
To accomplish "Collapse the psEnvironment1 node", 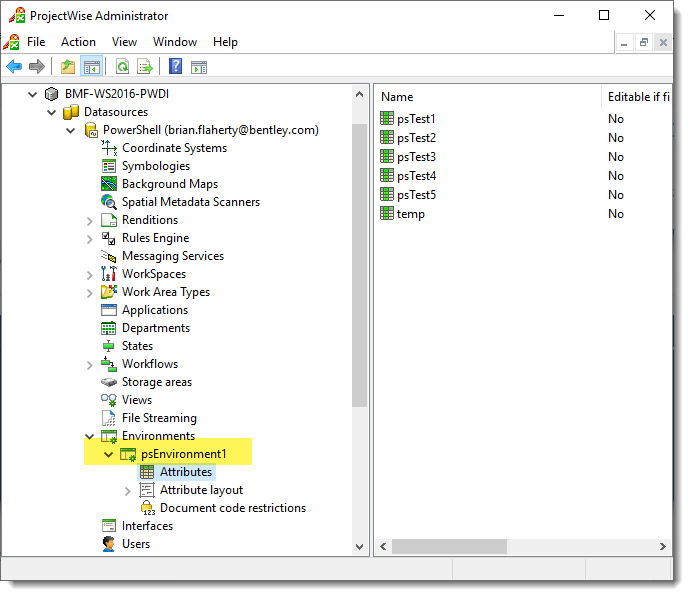I will pyautogui.click(x=109, y=454).
